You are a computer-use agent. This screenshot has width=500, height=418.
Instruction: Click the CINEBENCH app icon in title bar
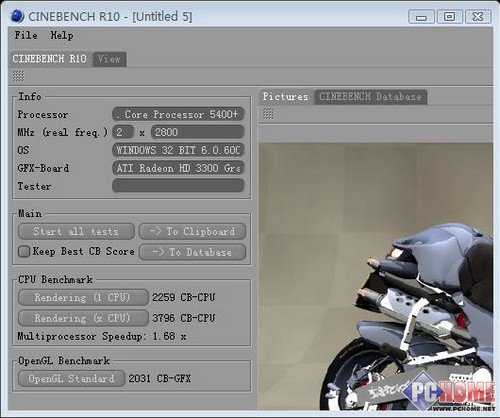click(x=17, y=16)
